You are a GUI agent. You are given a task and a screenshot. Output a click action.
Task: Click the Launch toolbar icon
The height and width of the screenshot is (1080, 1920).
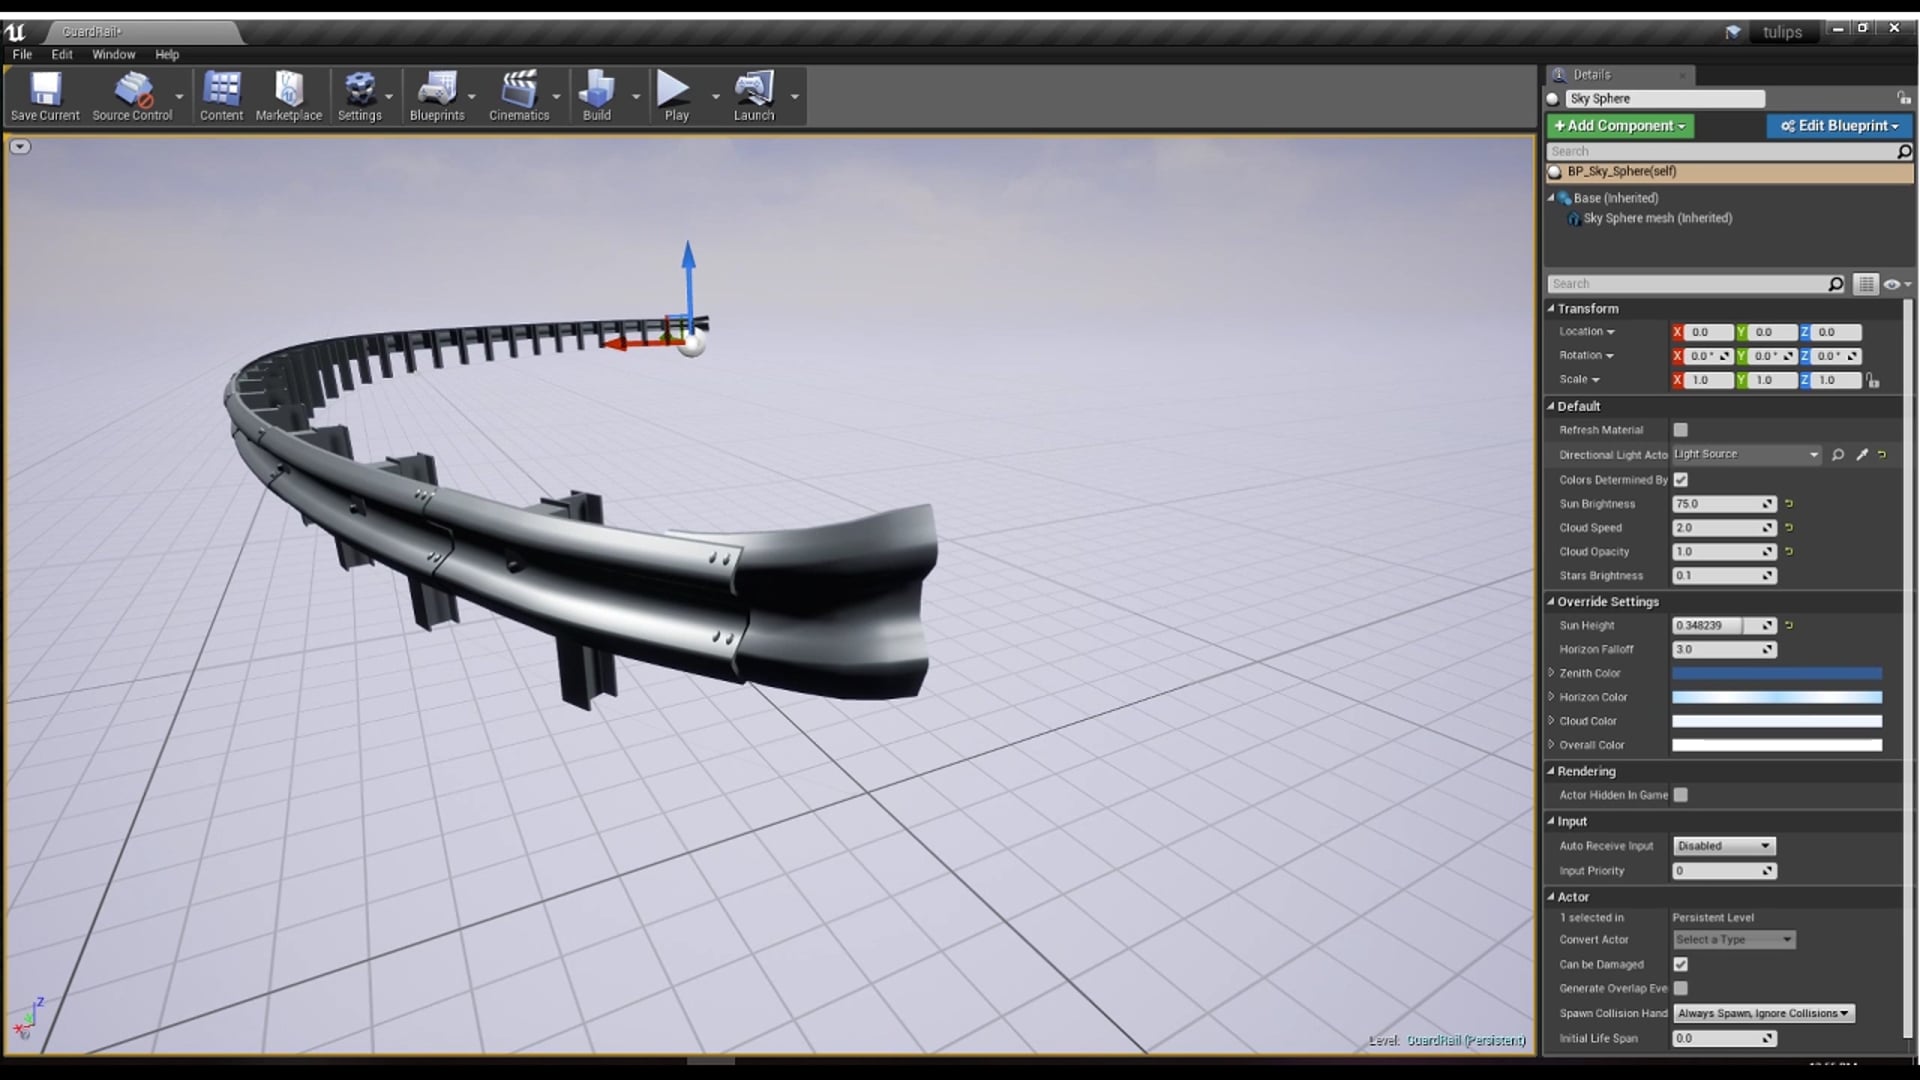click(754, 96)
